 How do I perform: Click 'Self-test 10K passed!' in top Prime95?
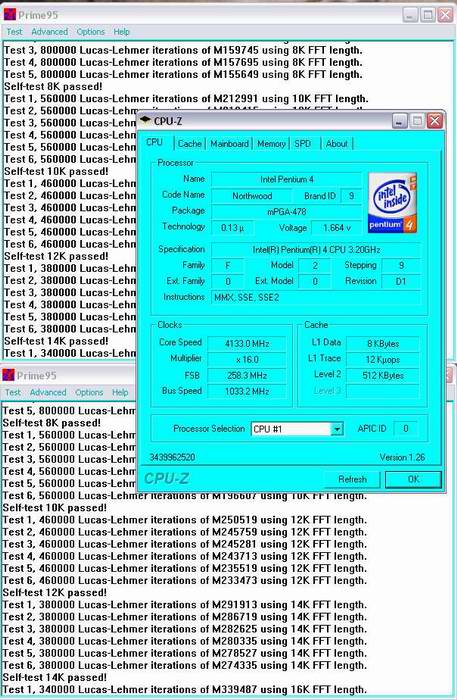click(x=56, y=171)
